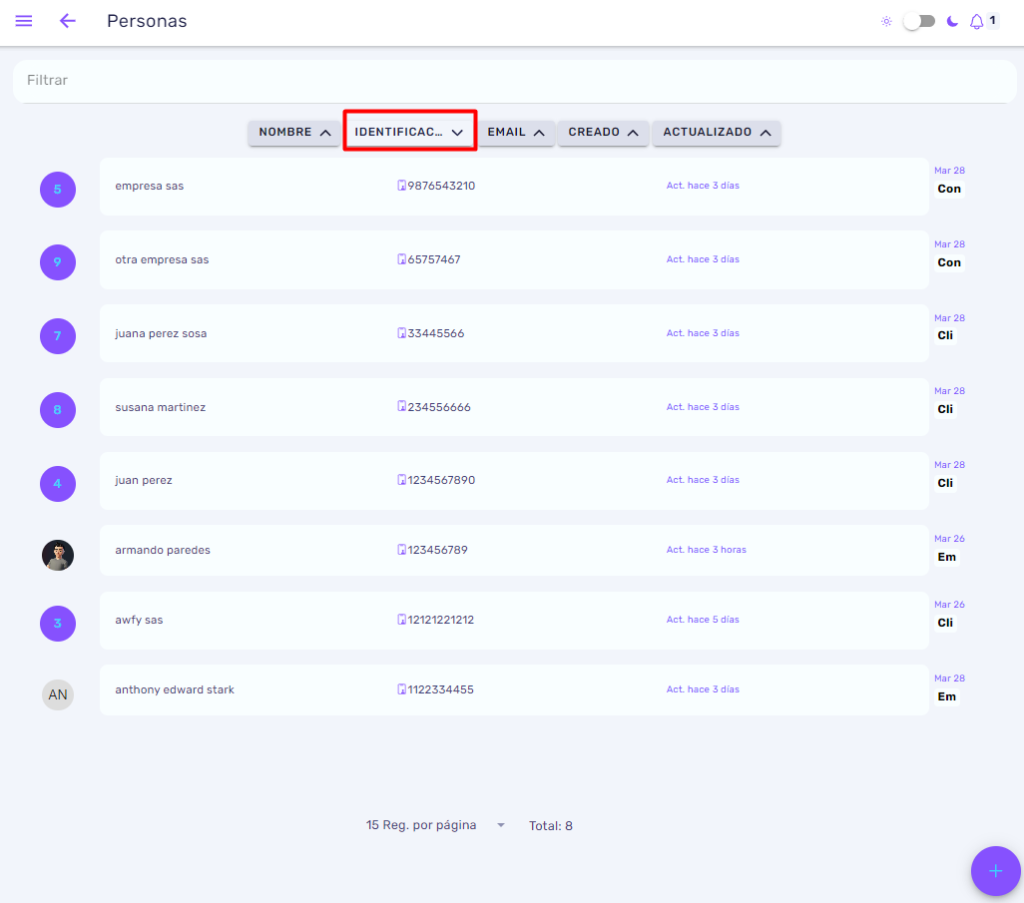Click ID icon beside 1234567890
This screenshot has width=1024, height=903.
click(x=402, y=480)
